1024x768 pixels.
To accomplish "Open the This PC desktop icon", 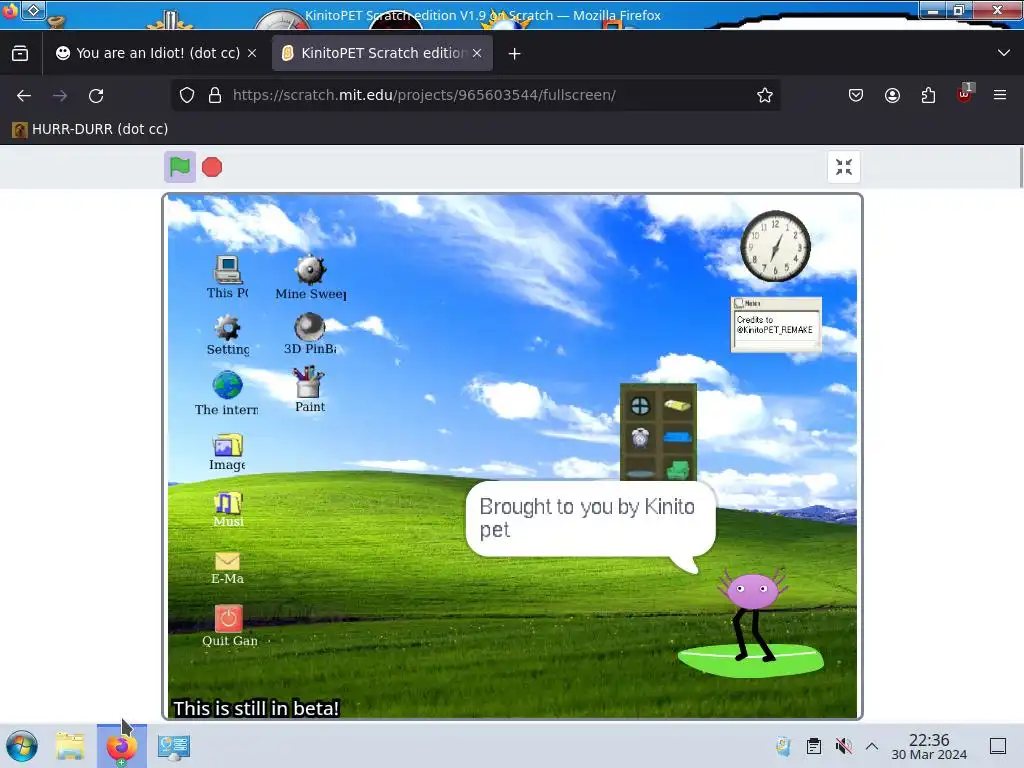I will (228, 277).
